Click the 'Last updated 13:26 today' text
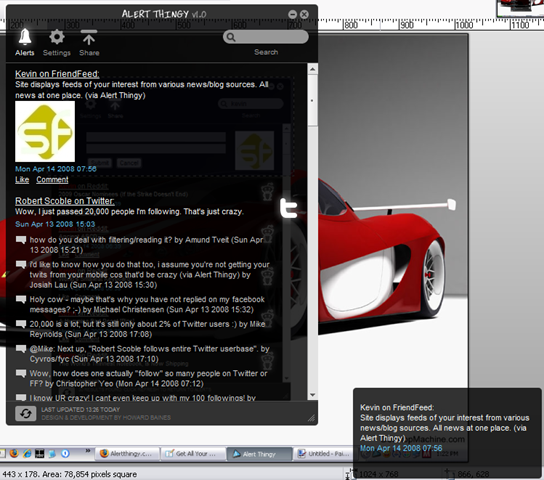Image resolution: width=544 pixels, height=480 pixels. click(x=80, y=410)
